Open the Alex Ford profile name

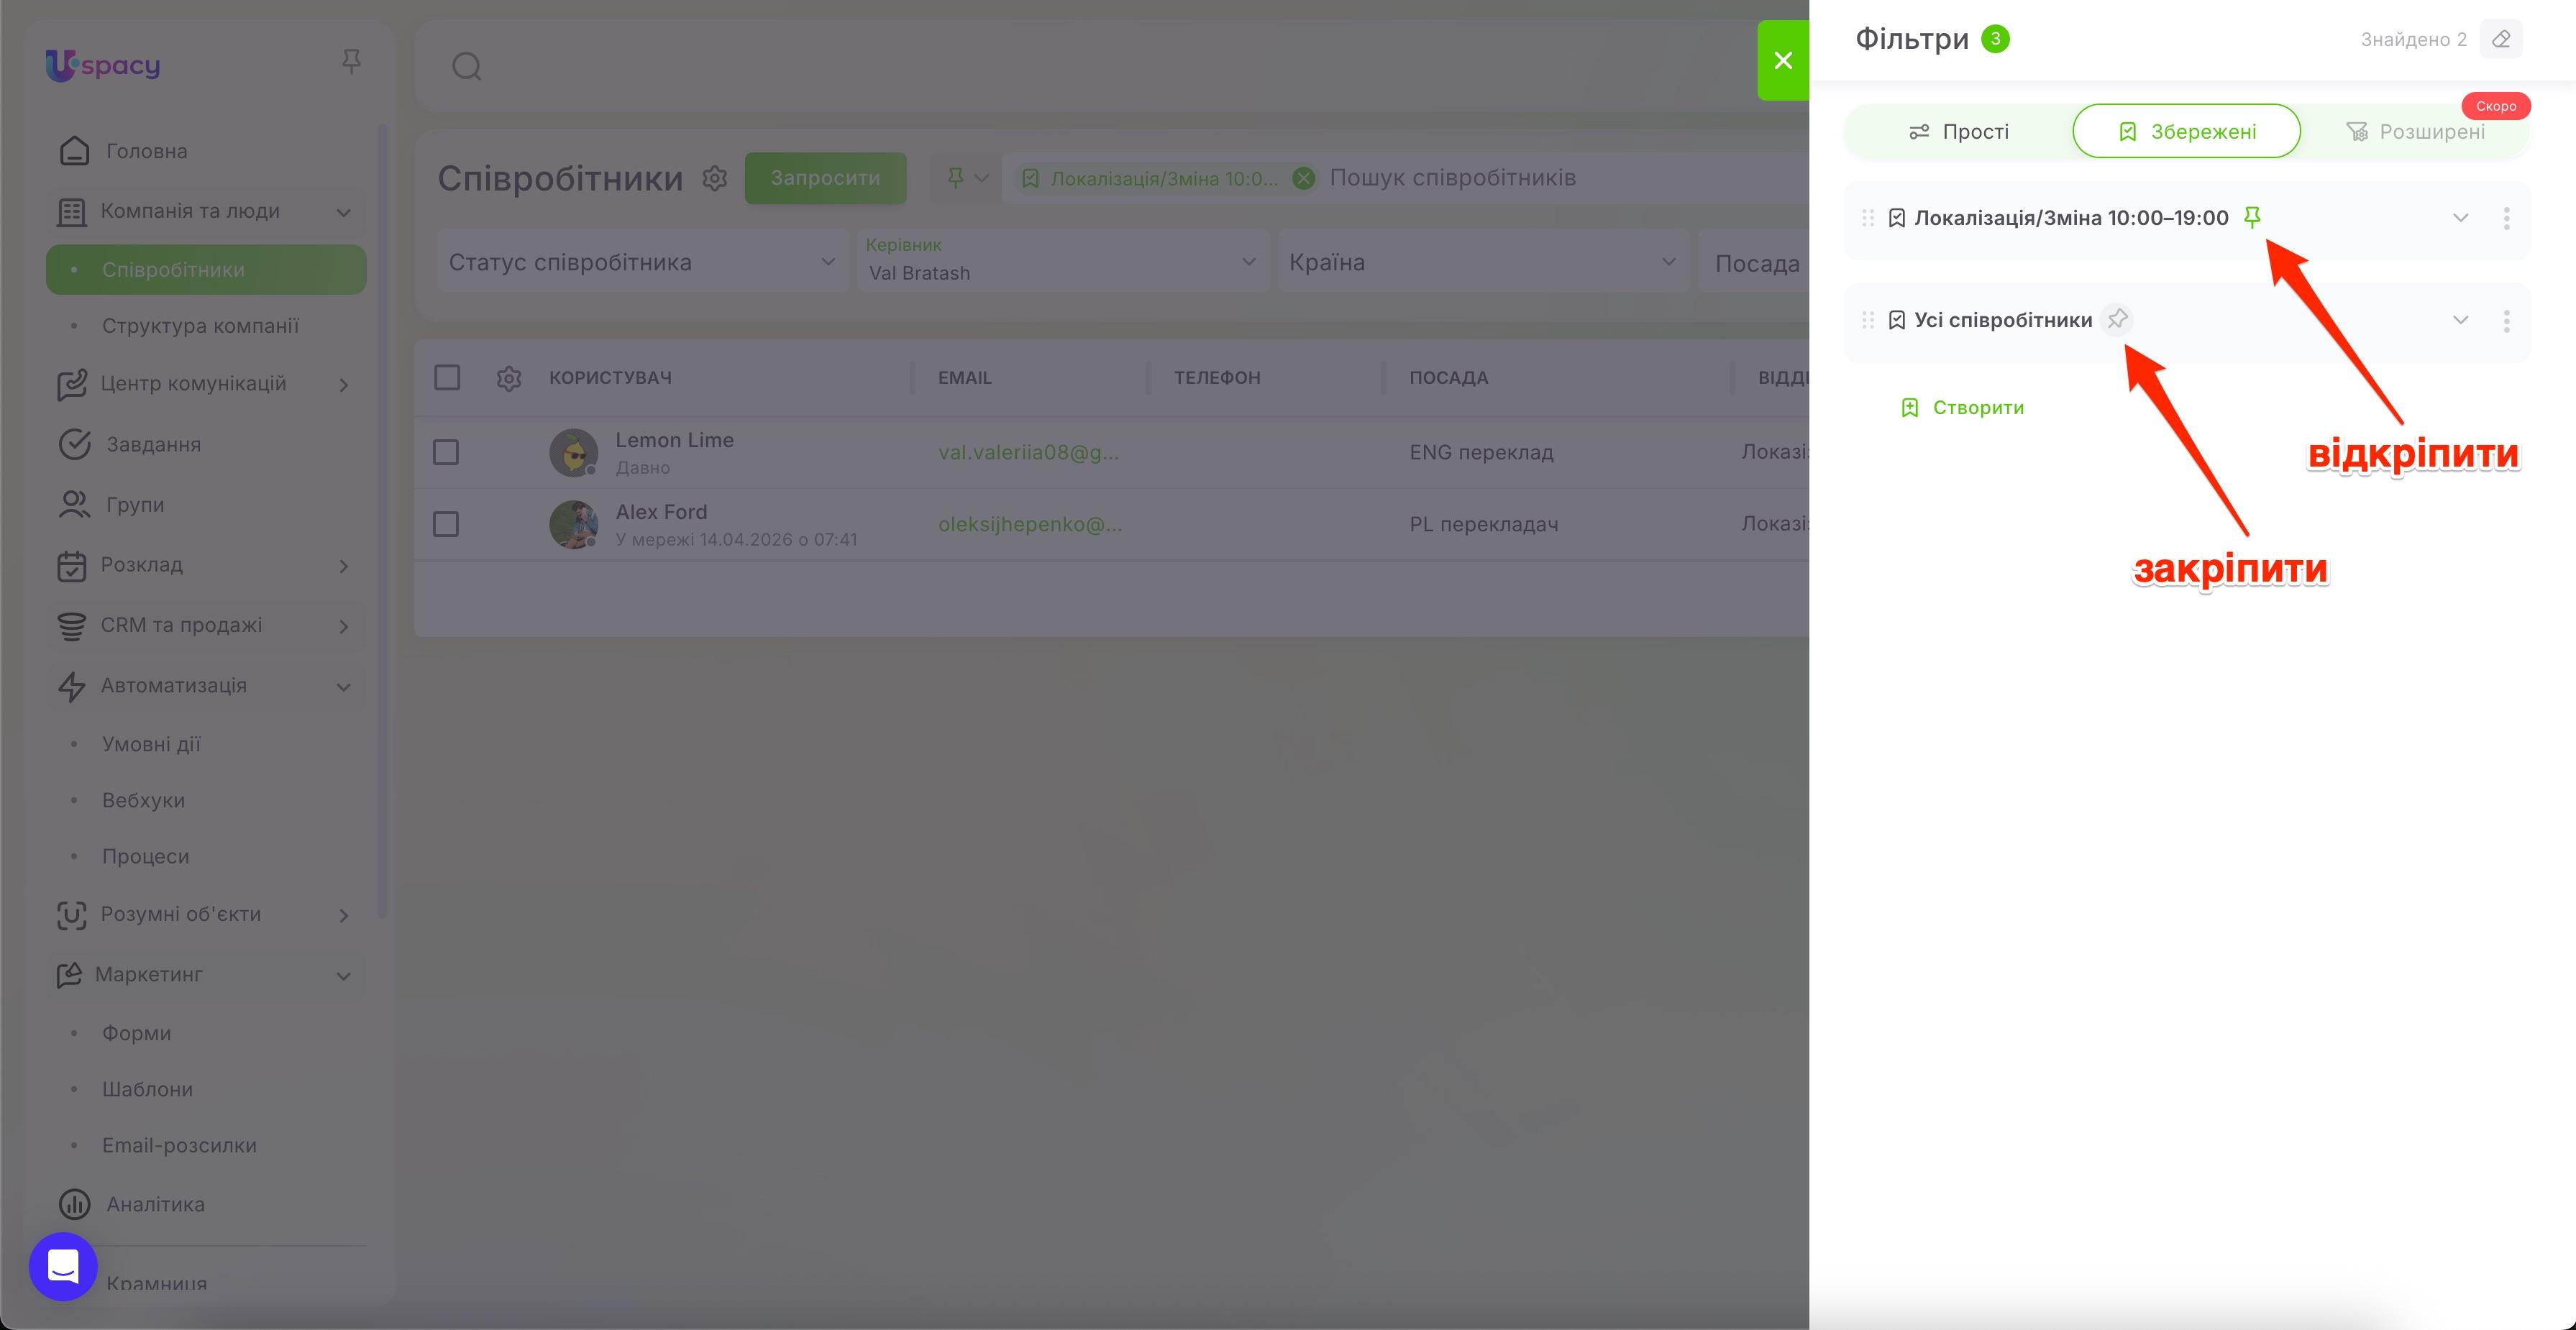pos(661,512)
